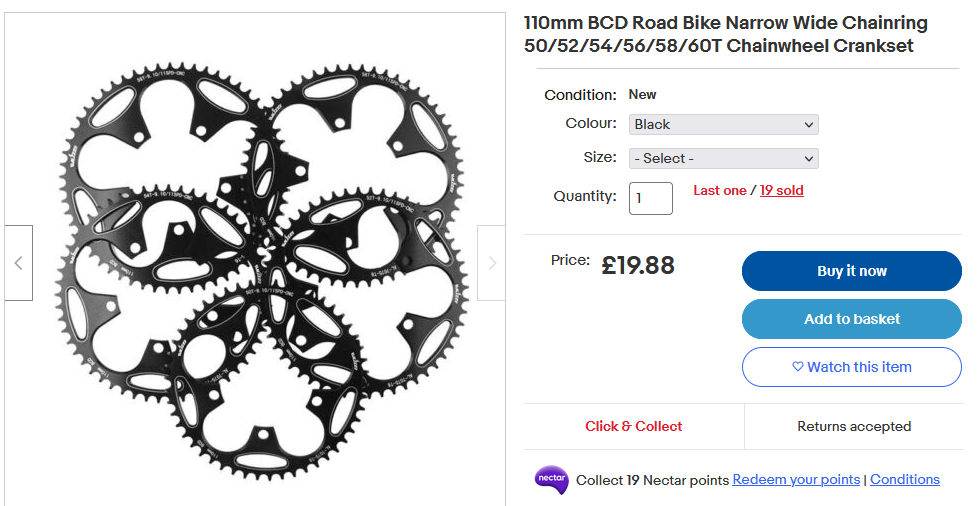Add the chainring to basket

coord(851,319)
